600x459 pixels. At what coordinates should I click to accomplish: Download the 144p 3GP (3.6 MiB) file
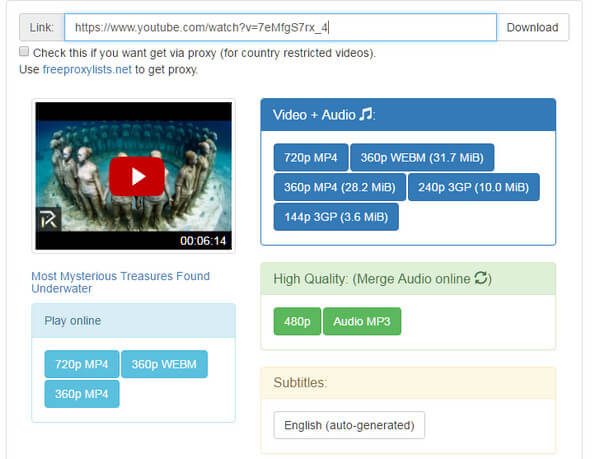(336, 217)
